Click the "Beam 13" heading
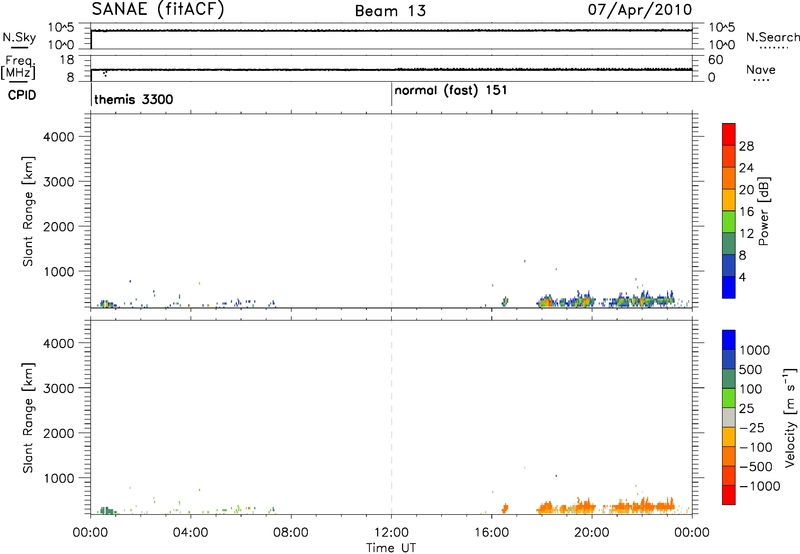 (390, 11)
